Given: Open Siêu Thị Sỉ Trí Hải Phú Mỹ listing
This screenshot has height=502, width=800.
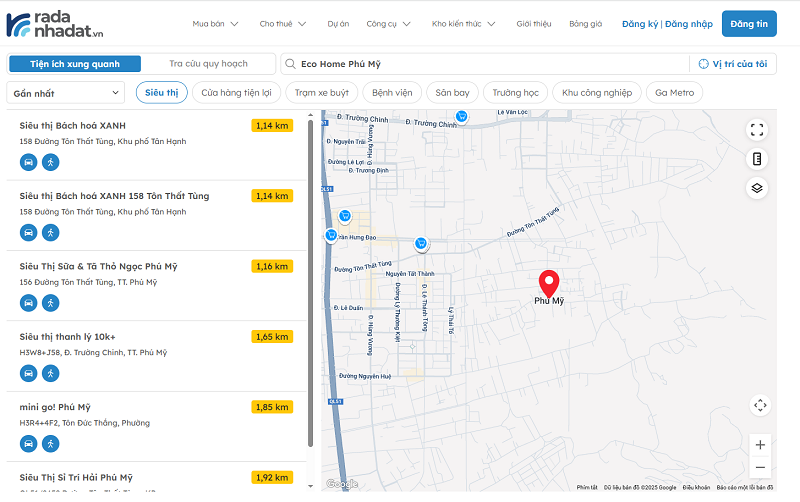Looking at the screenshot, I should pyautogui.click(x=76, y=478).
